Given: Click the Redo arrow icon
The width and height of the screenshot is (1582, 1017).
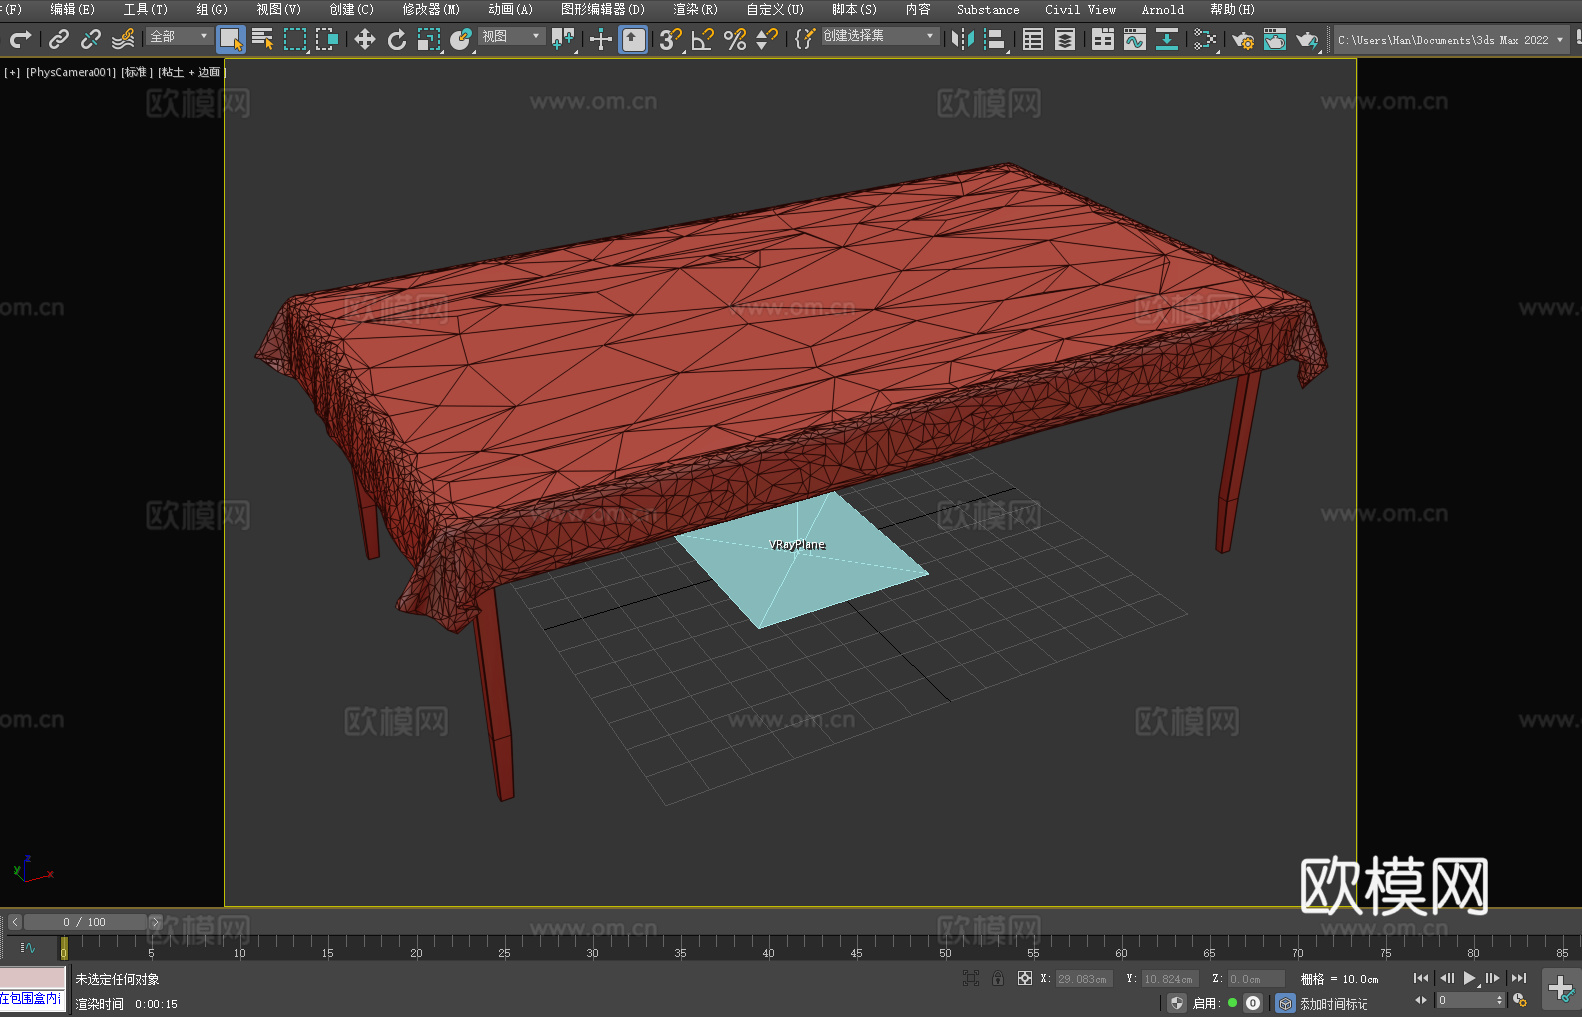Looking at the screenshot, I should pos(20,39).
